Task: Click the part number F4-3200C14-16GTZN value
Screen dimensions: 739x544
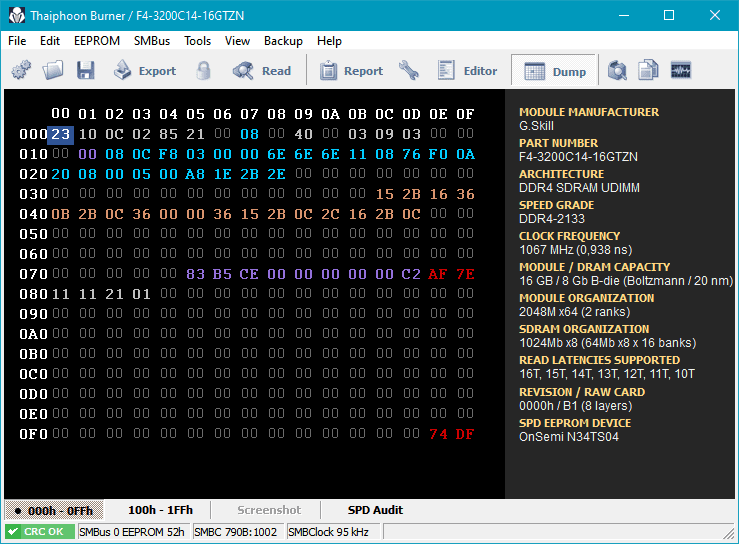Action: tap(578, 157)
